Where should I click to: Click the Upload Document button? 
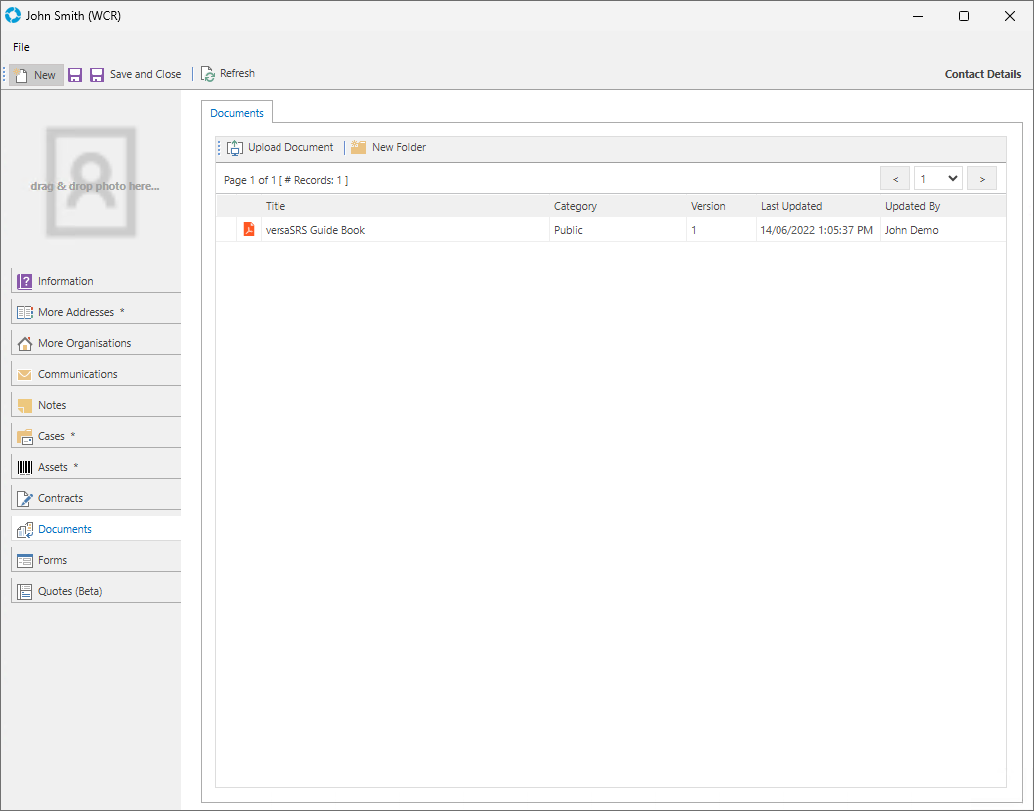[x=281, y=148]
